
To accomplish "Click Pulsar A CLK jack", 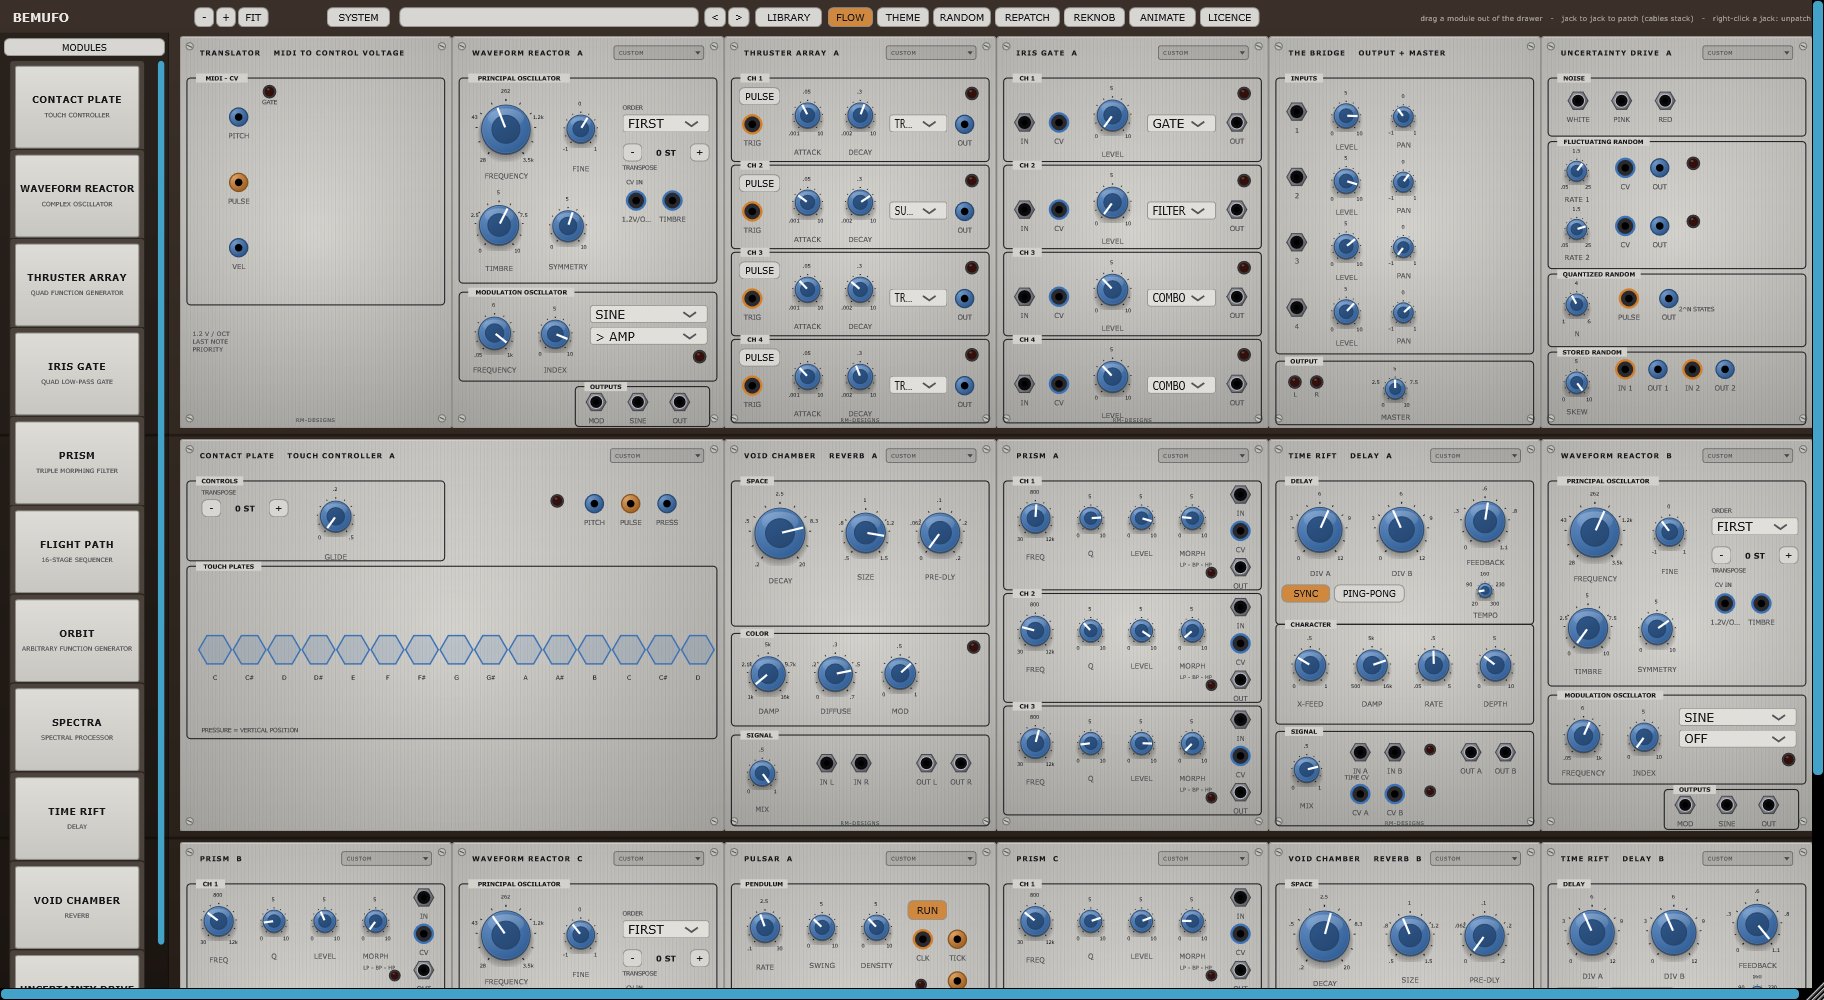I will [922, 939].
